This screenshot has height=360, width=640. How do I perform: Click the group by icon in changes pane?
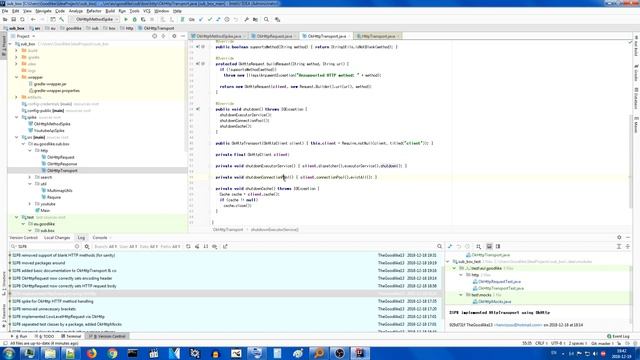point(478,247)
